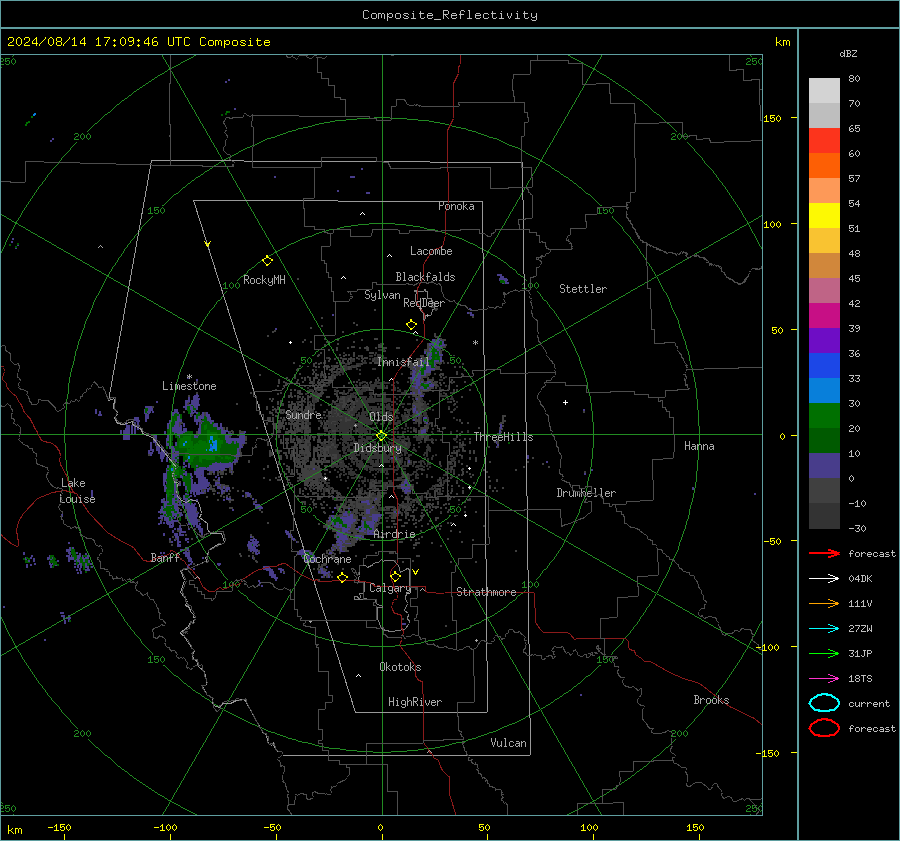Click the yellow radar-site diamond at map center
Image resolution: width=900 pixels, height=841 pixels.
(381, 435)
